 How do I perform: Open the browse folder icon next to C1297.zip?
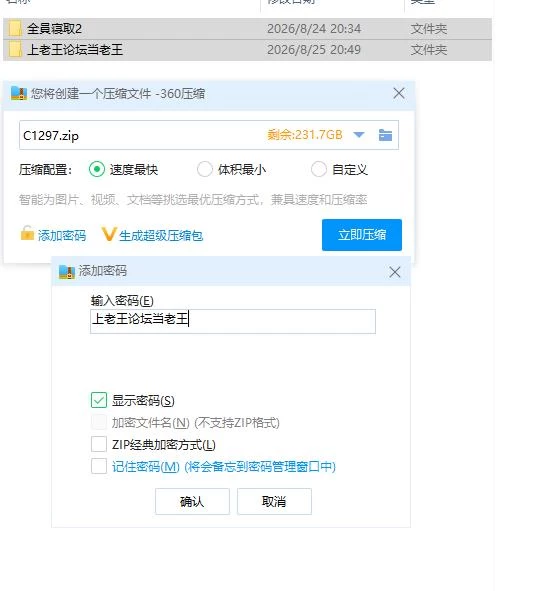pyautogui.click(x=385, y=135)
